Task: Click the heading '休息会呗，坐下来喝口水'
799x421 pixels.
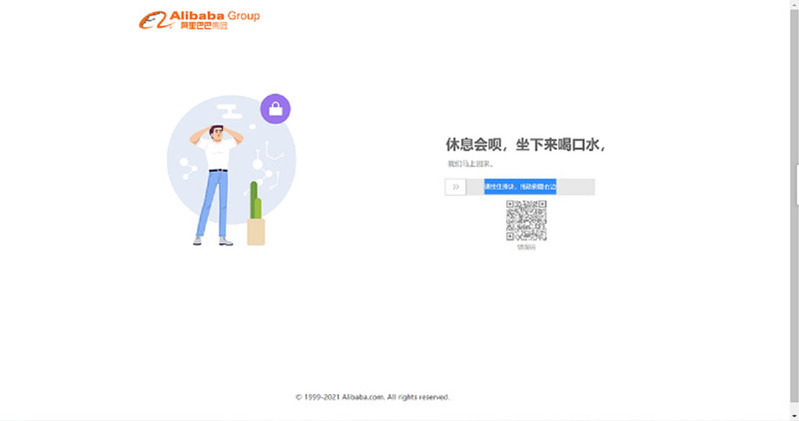Action: [525, 145]
